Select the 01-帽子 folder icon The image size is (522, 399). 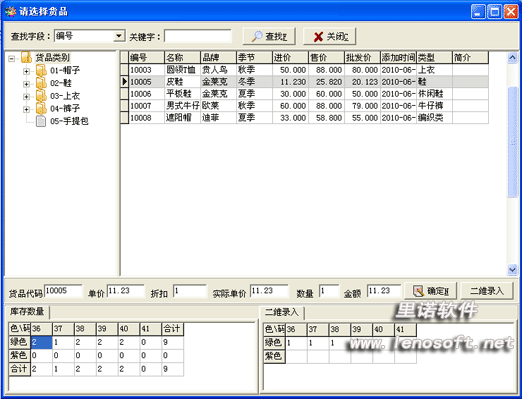pyautogui.click(x=41, y=71)
